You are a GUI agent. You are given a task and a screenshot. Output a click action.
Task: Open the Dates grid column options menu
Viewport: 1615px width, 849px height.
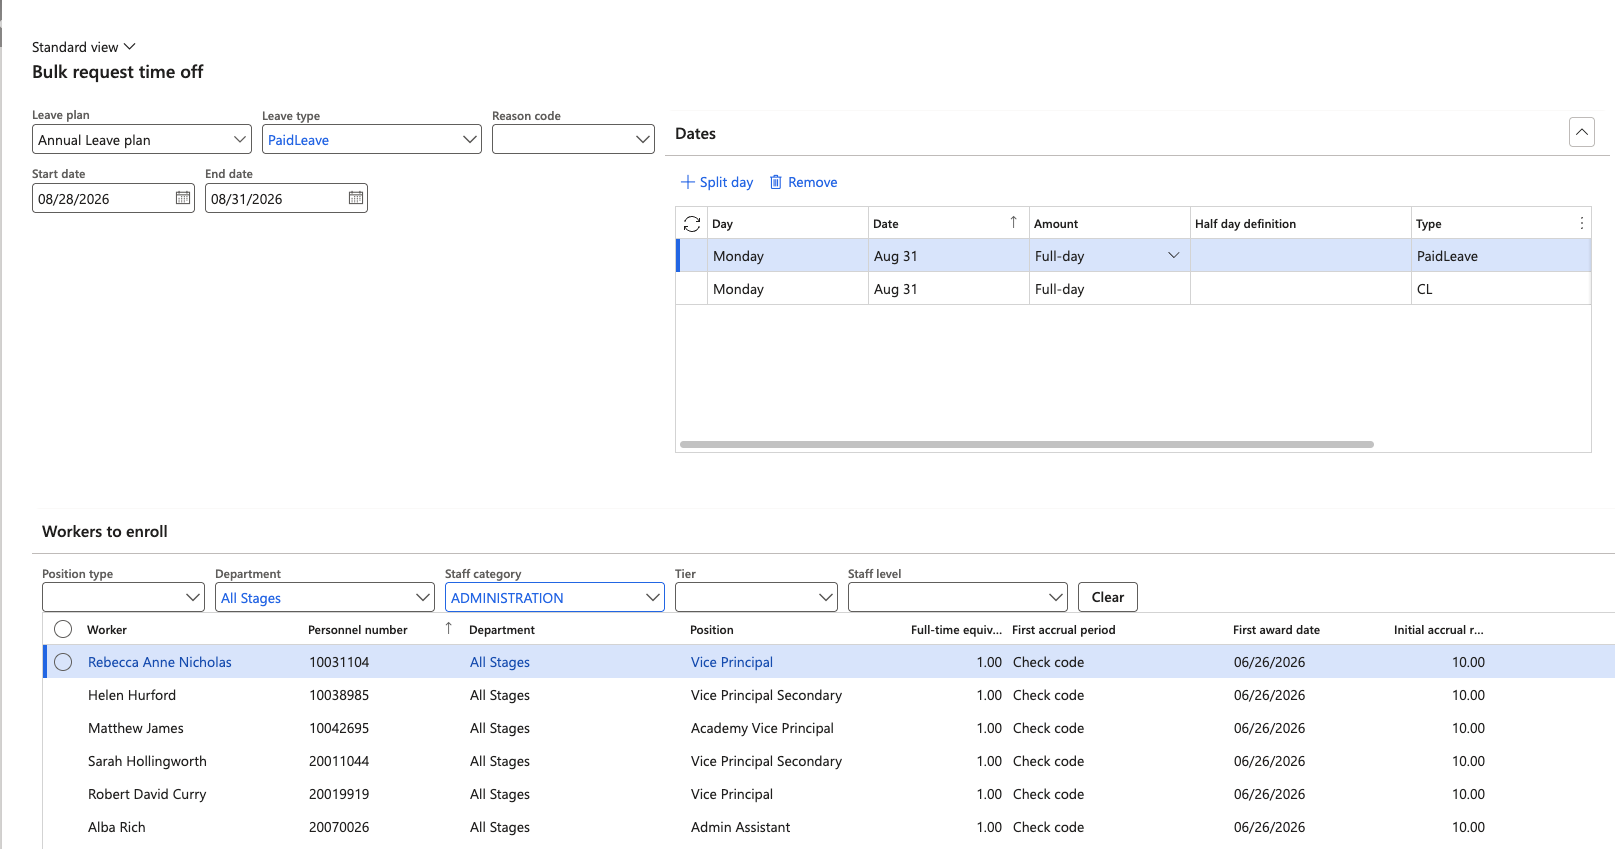[1581, 224]
